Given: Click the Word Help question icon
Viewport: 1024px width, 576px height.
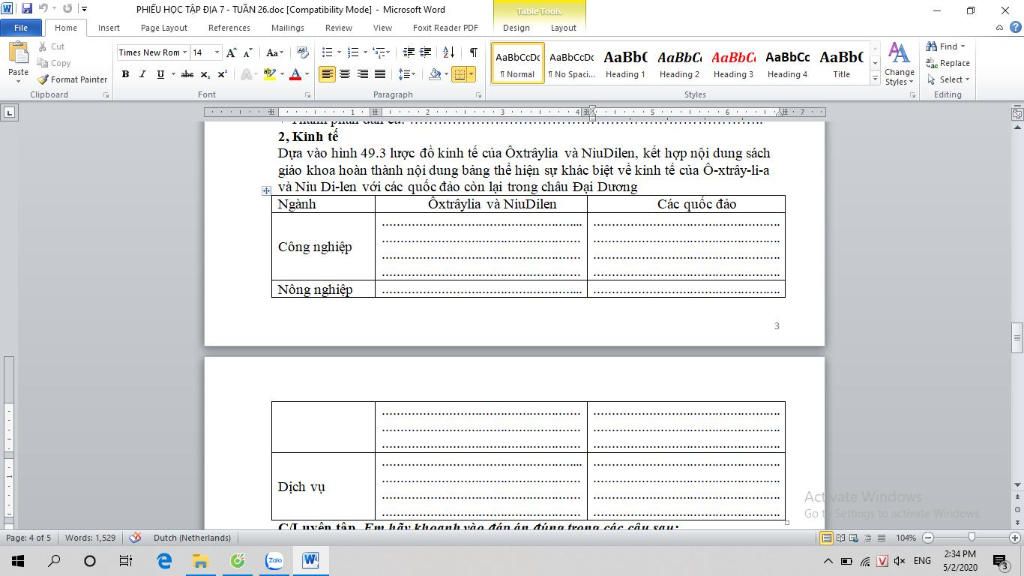Looking at the screenshot, I should pos(1016,27).
